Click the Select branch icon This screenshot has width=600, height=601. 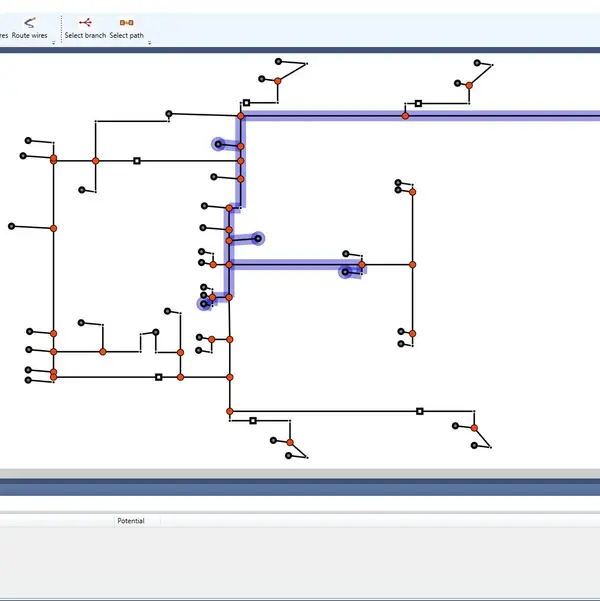pyautogui.click(x=85, y=21)
